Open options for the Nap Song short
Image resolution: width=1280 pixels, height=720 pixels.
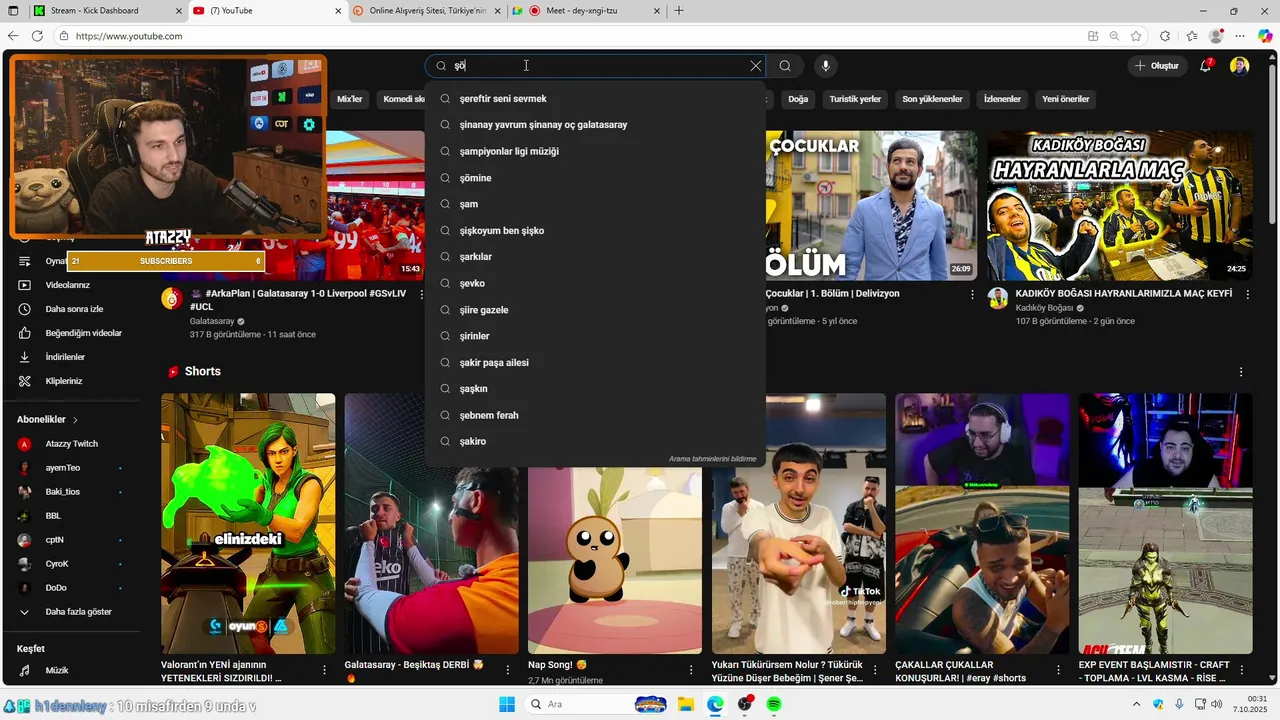pos(691,670)
